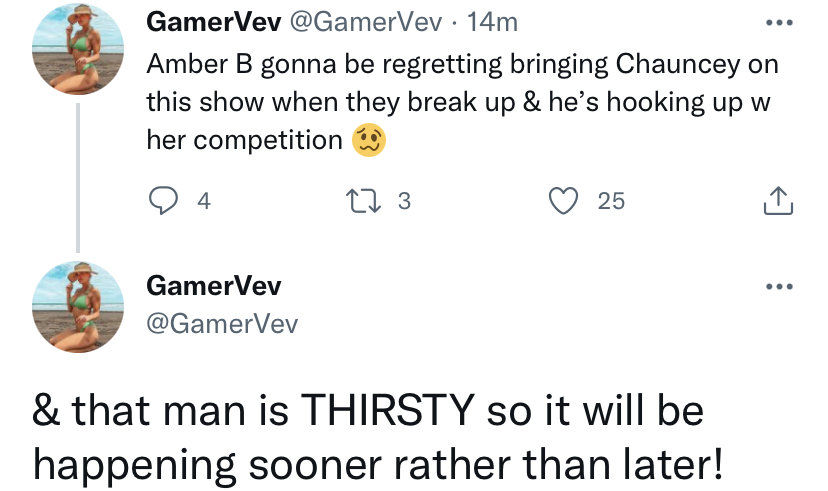
Task: Click @GamerVev handle under second tweet name
Action: click(222, 324)
